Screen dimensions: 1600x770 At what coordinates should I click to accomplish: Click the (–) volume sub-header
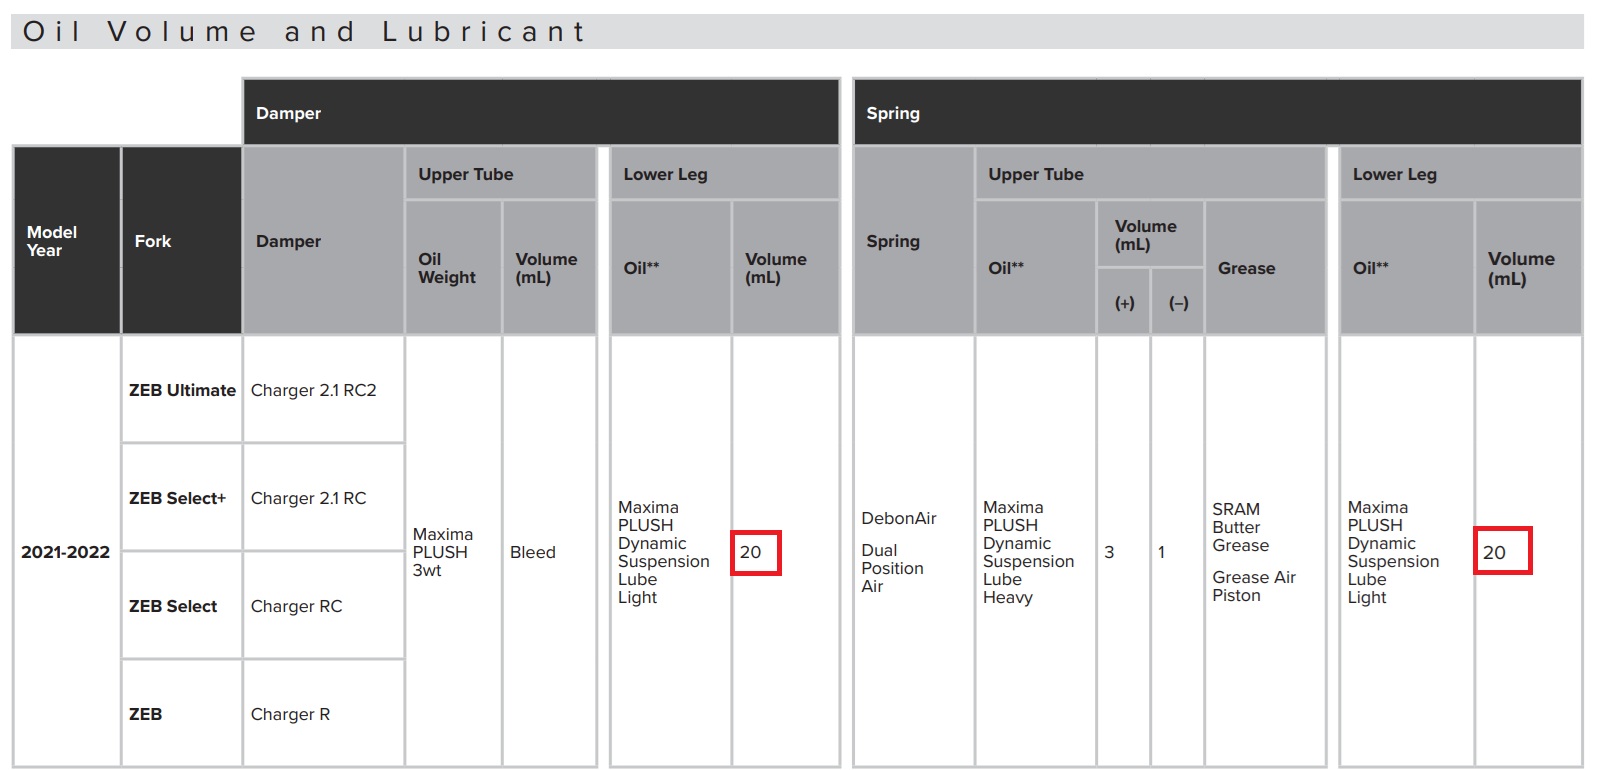coord(1178,302)
